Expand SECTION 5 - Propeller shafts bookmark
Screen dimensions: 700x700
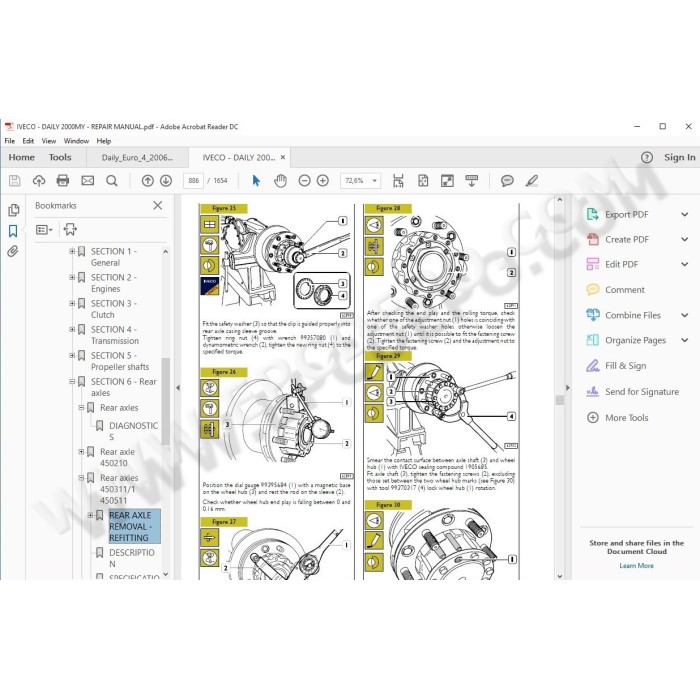[x=72, y=355]
